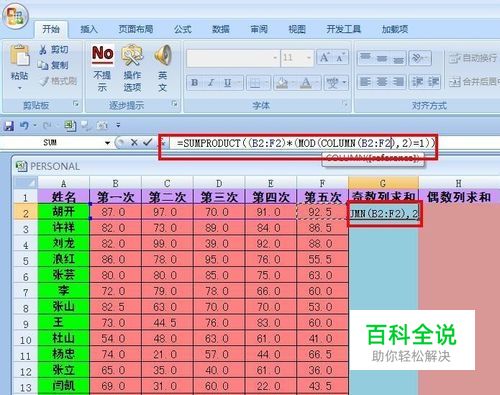The width and height of the screenshot is (500, 395).
Task: Click the Select All corner button
Action: click(25, 183)
